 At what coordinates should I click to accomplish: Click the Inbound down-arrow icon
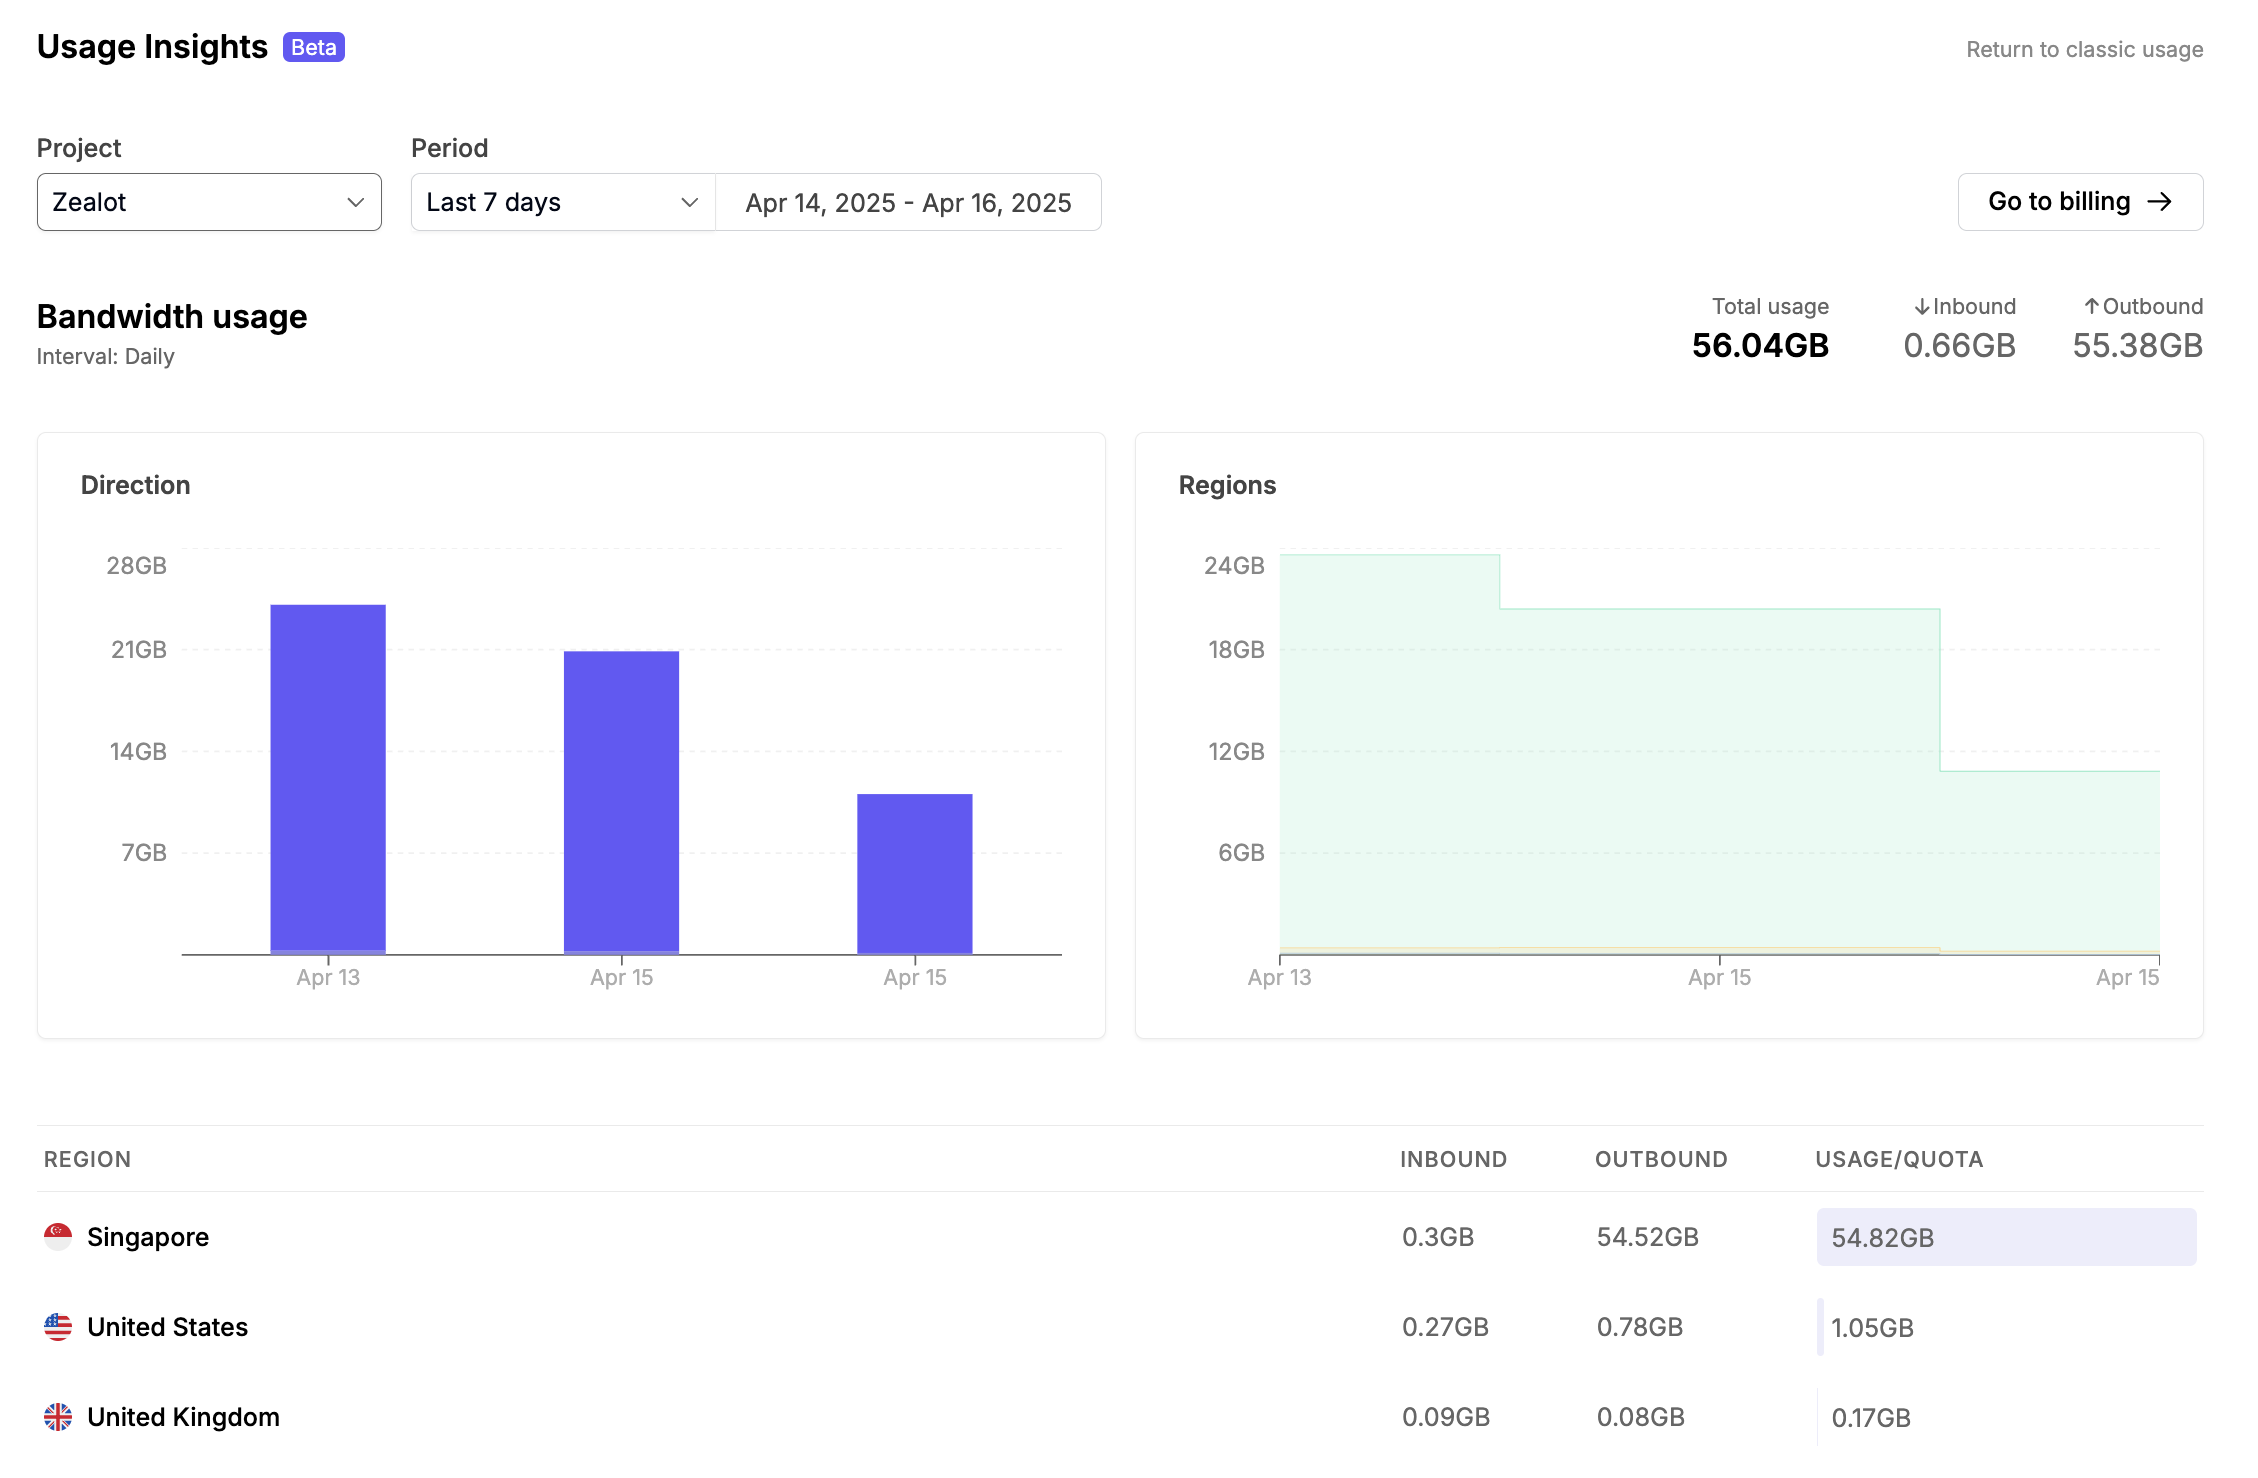point(1921,307)
